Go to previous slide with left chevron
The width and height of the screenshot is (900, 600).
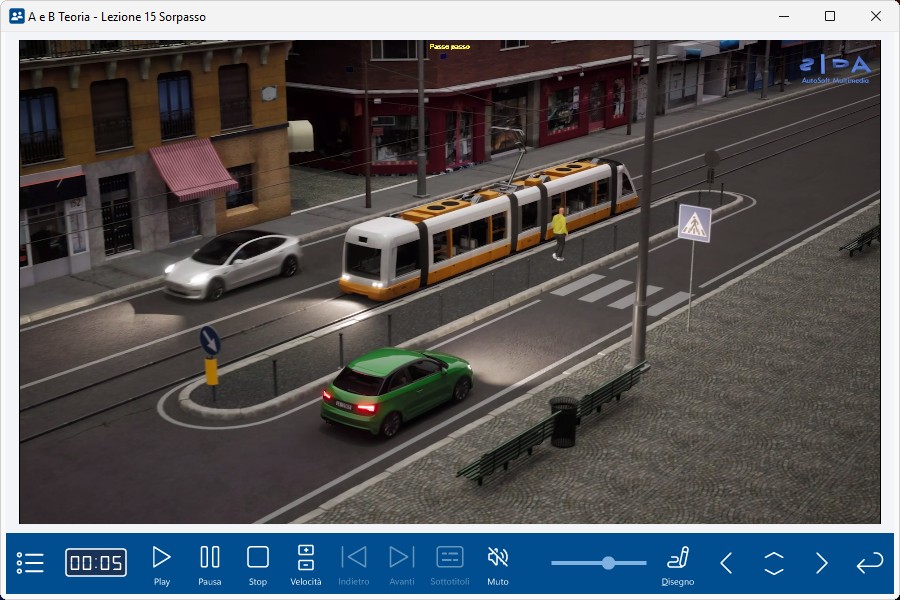726,563
